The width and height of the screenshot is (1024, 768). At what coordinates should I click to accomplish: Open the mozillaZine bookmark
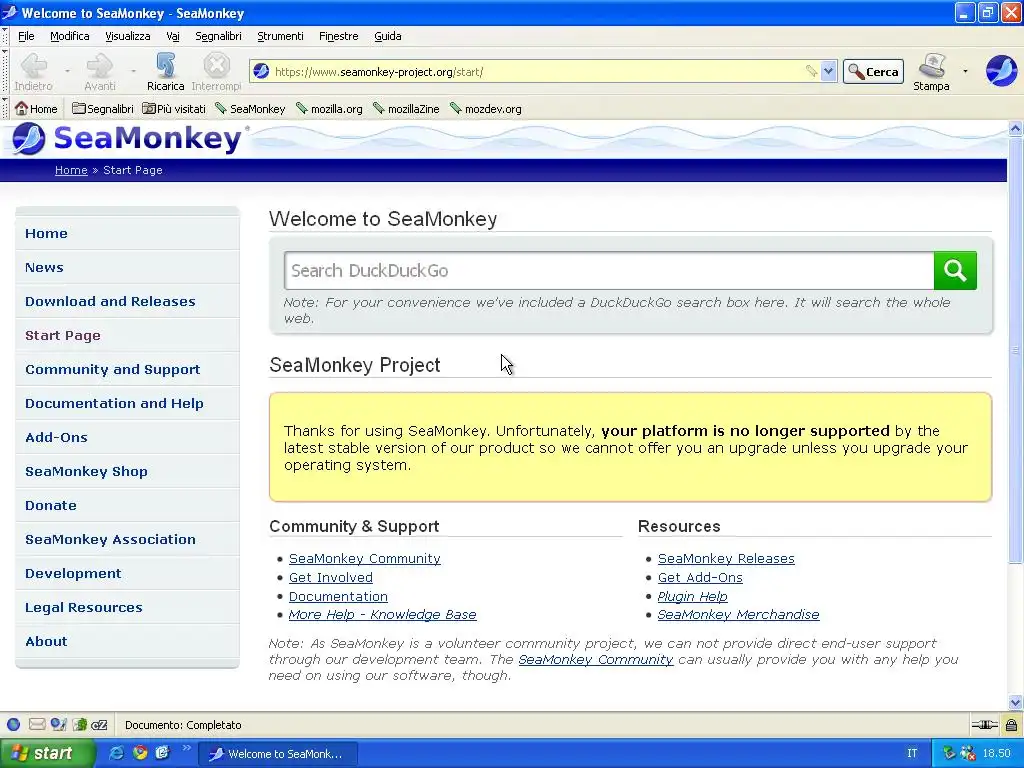(406, 109)
